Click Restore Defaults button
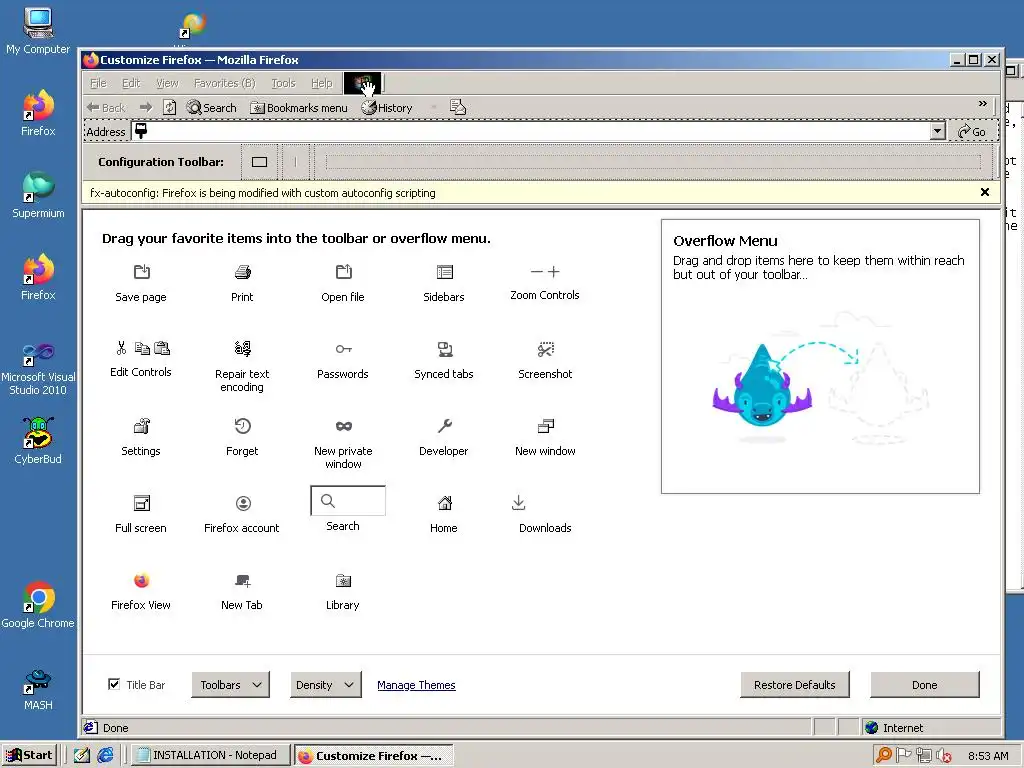The width and height of the screenshot is (1024, 768). [795, 684]
